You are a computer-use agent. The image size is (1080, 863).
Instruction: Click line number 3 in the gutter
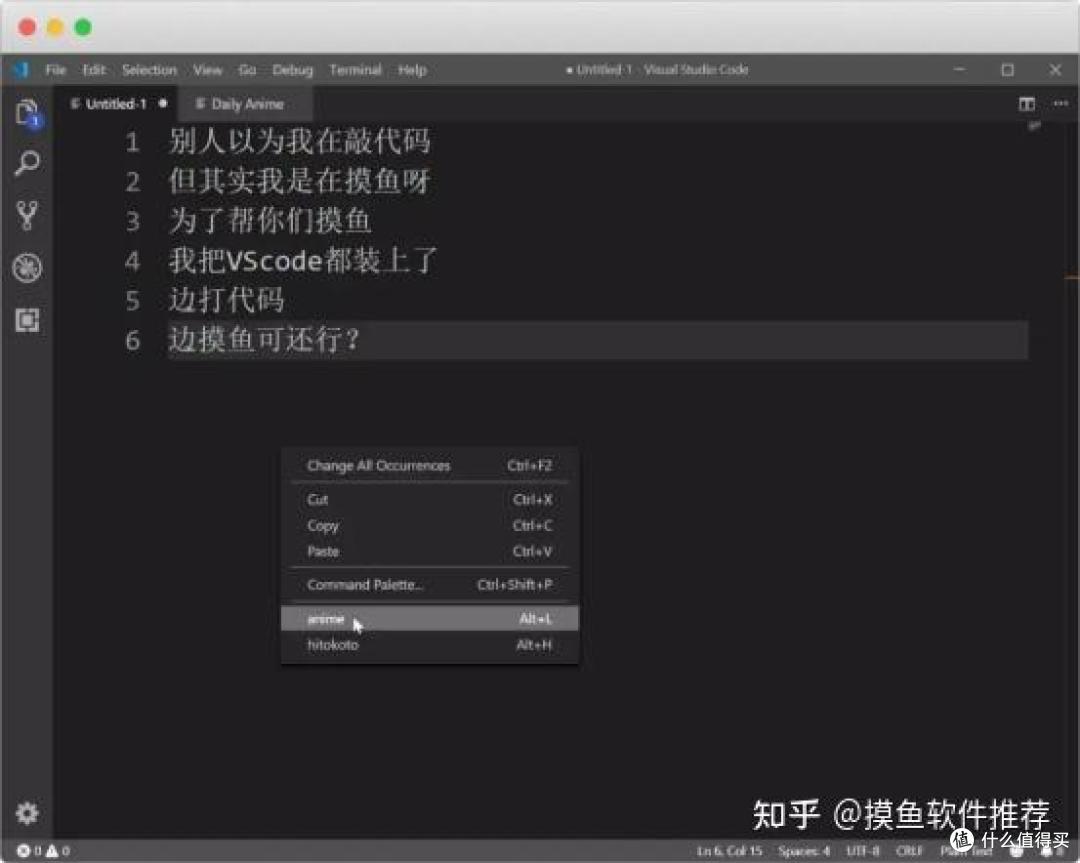point(133,222)
